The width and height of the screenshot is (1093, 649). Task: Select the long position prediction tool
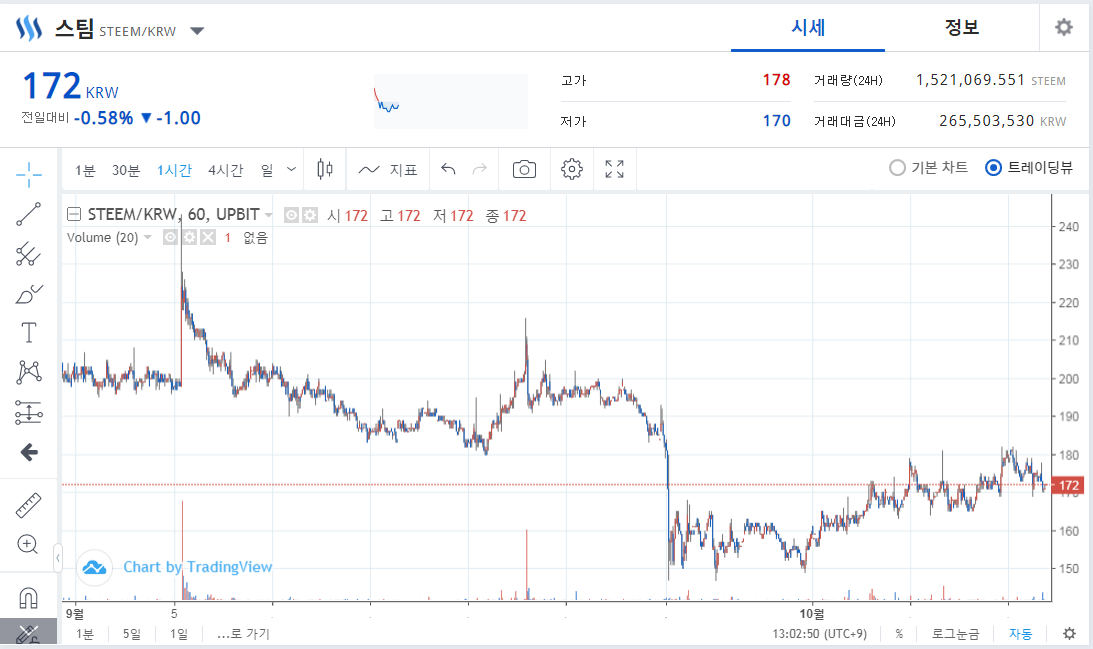pyautogui.click(x=29, y=413)
